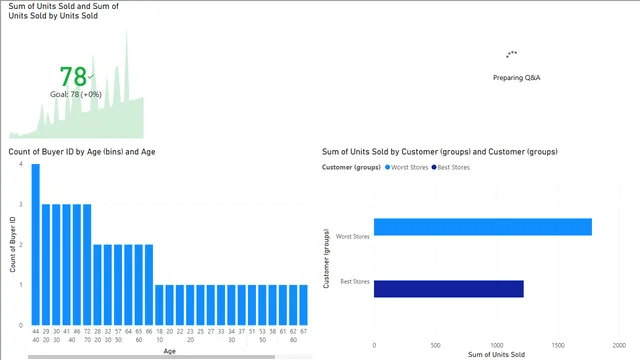
Task: Click the Preparing Q&A loading spinner
Action: coord(512,54)
